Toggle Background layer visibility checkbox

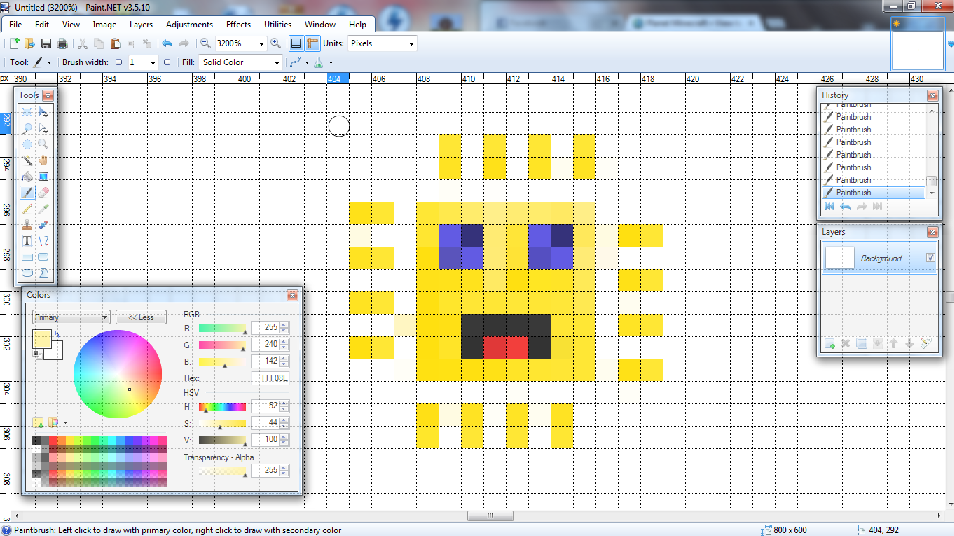[x=930, y=258]
